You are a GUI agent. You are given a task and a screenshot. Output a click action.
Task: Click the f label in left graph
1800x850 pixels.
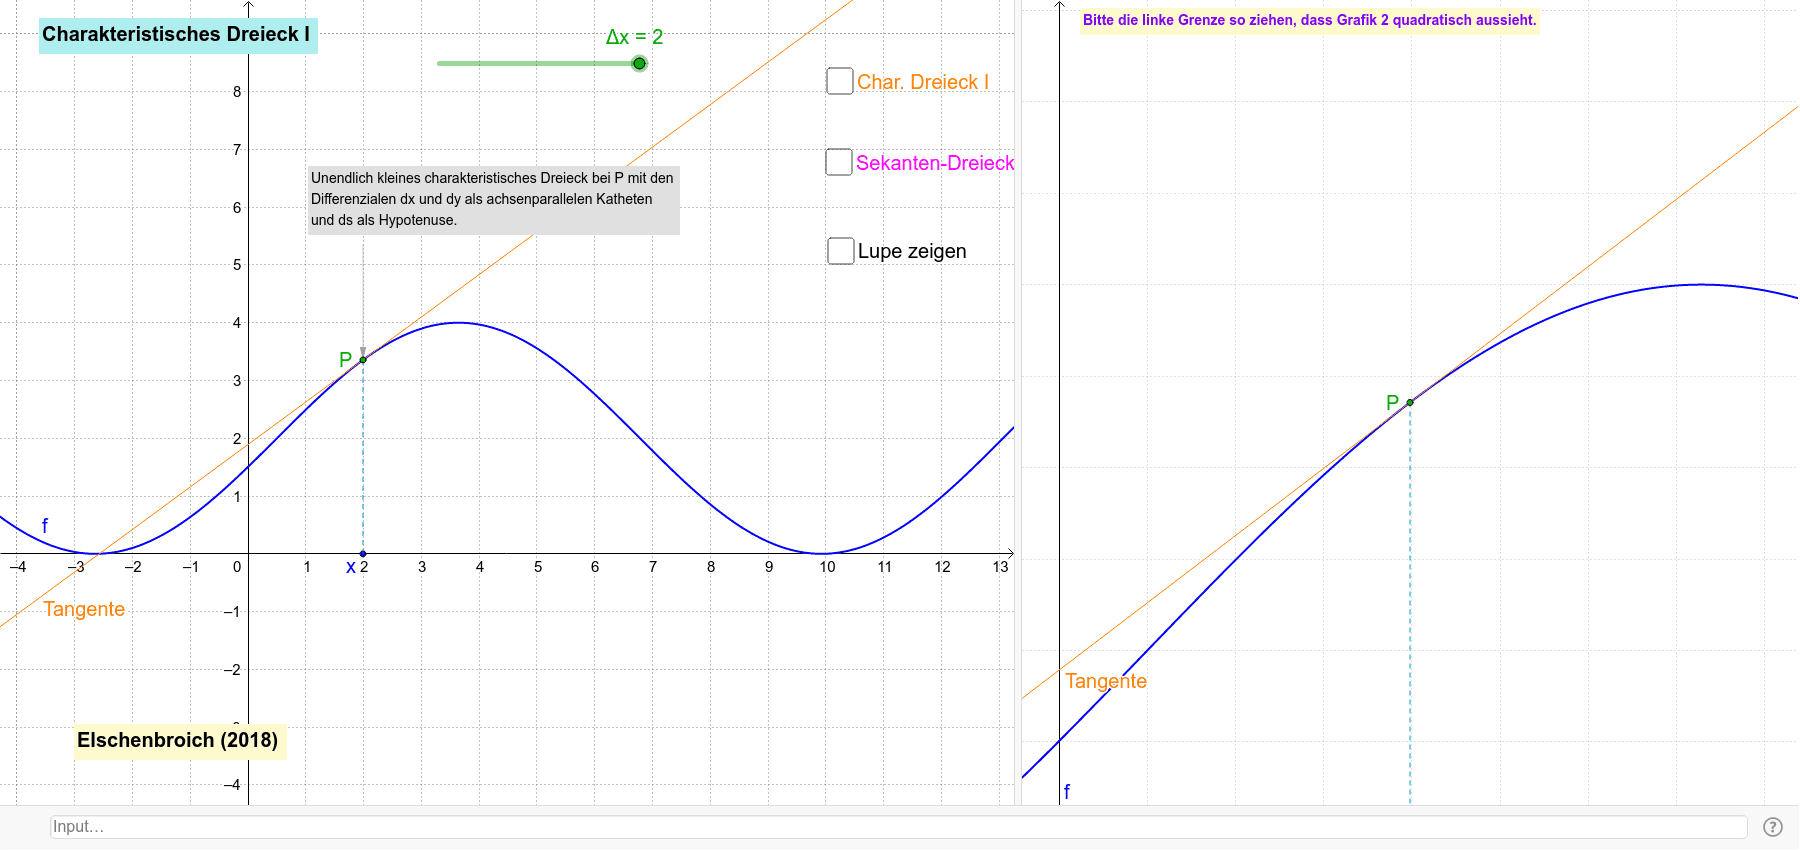45,525
